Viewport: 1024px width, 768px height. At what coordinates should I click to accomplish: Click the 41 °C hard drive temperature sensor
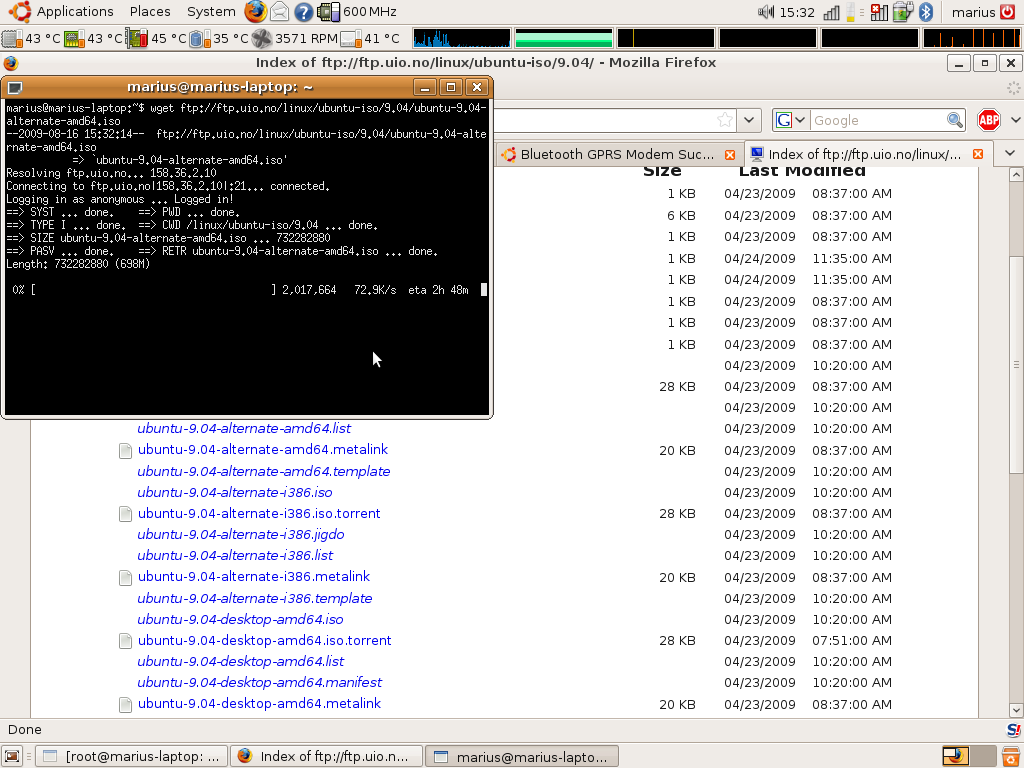[x=370, y=39]
